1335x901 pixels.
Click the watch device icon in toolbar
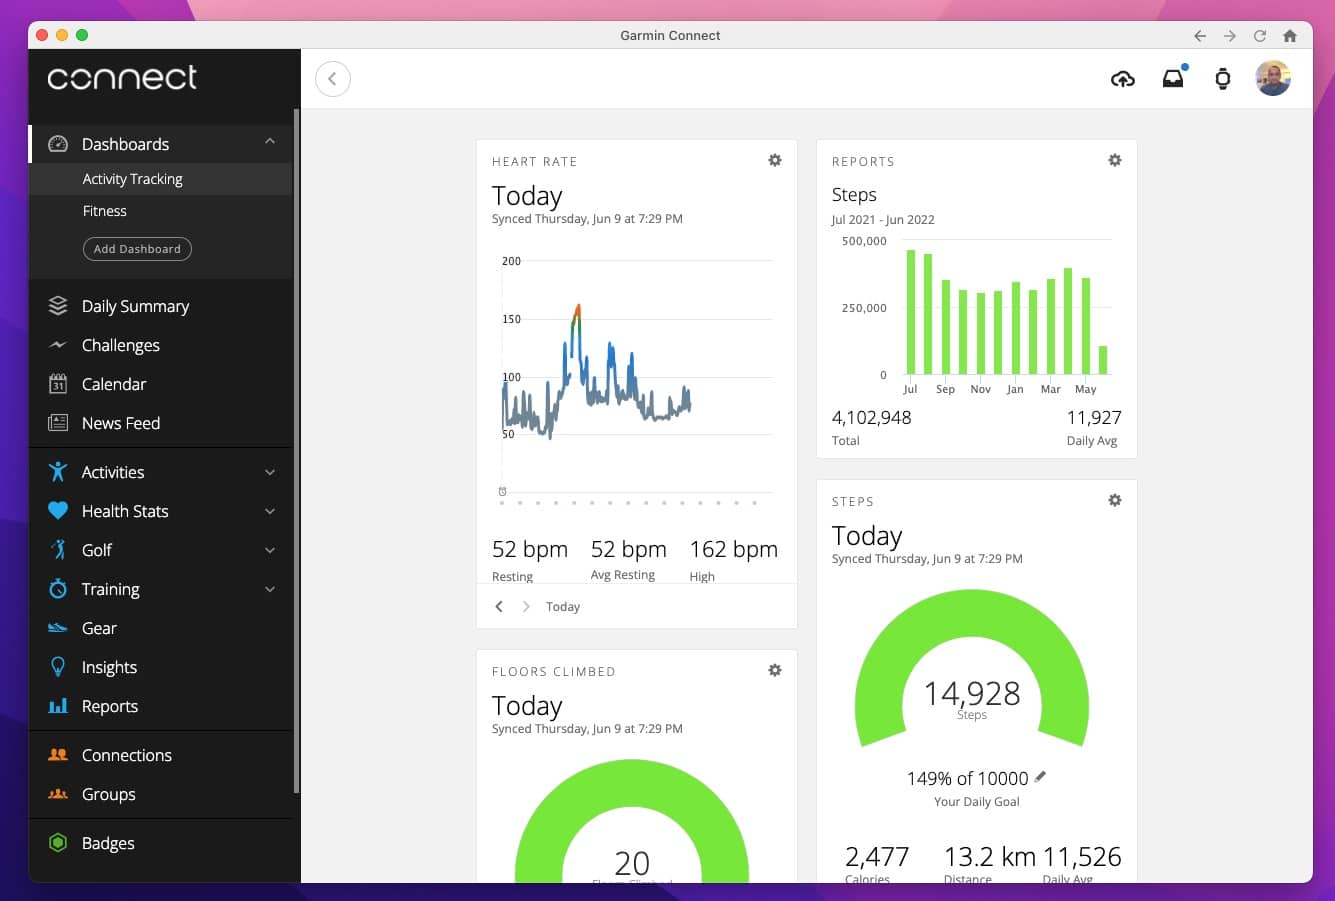click(x=1222, y=78)
